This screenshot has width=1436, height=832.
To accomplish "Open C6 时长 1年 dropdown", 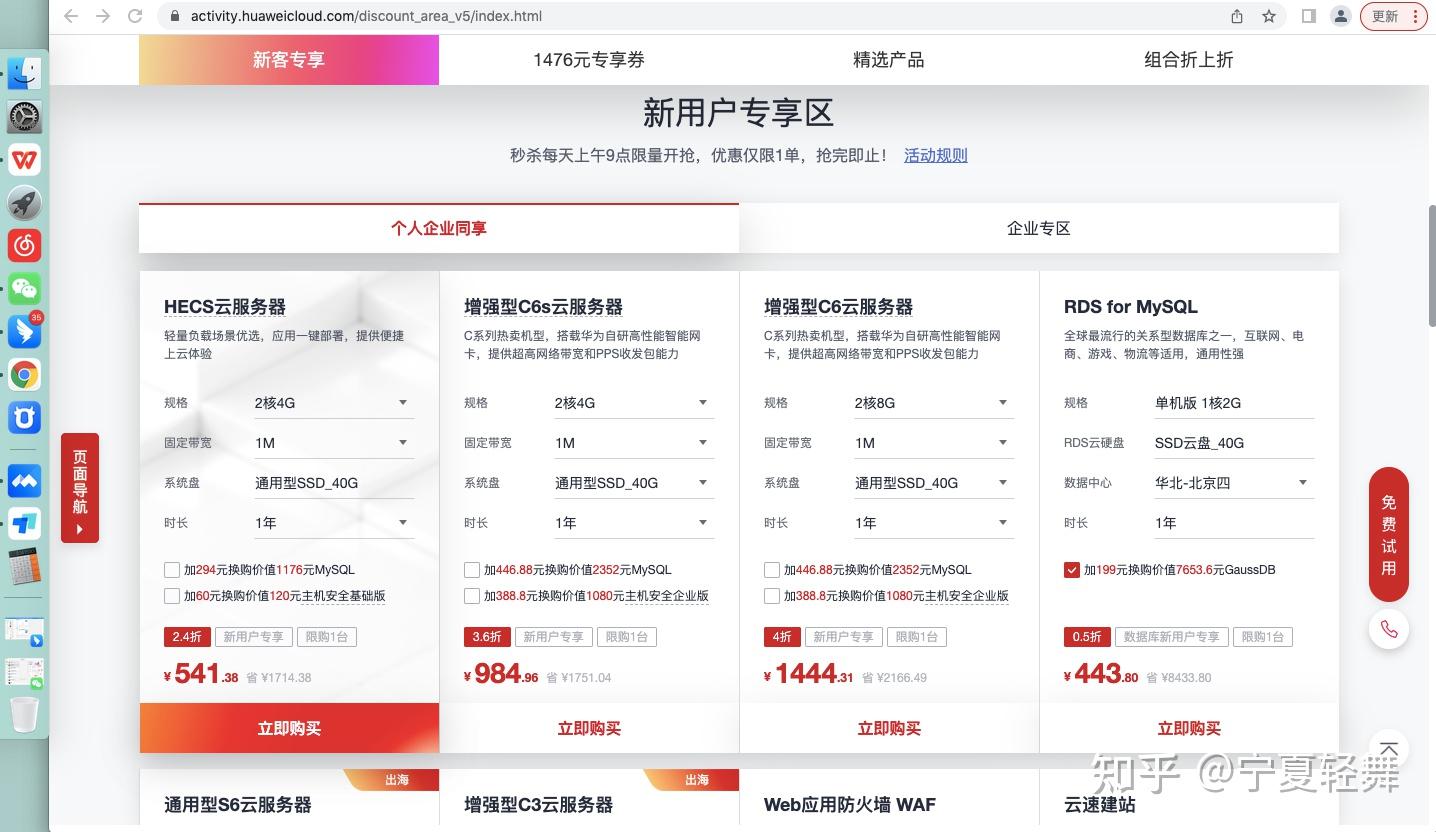I will pyautogui.click(x=932, y=523).
